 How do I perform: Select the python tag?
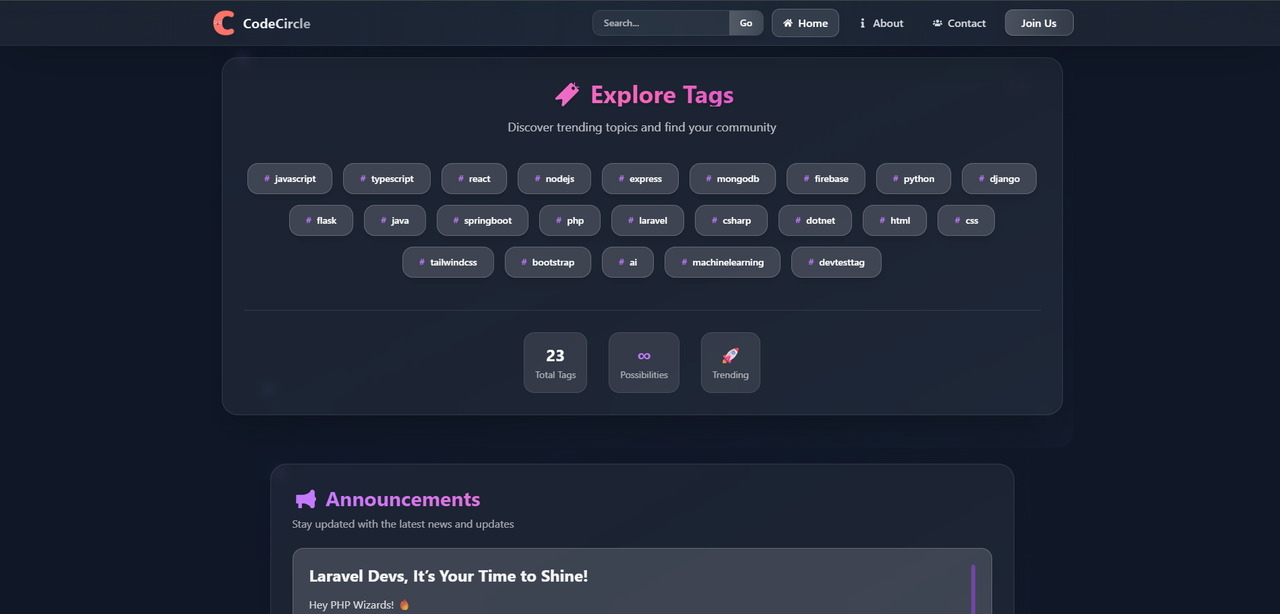pos(913,179)
